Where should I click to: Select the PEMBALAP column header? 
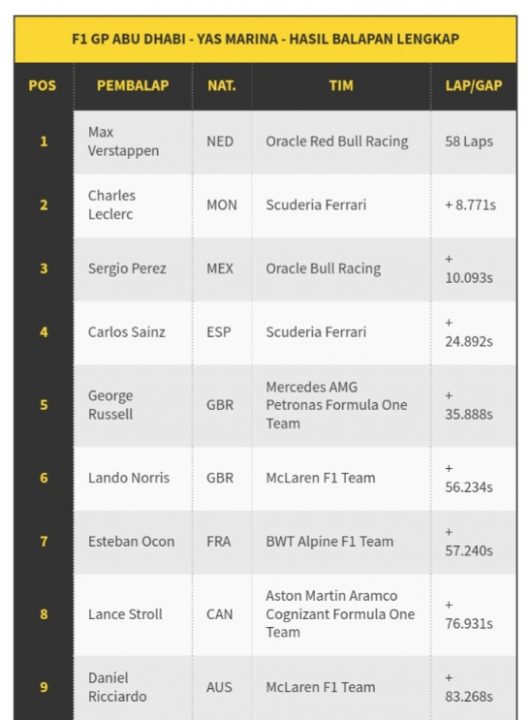point(133,85)
